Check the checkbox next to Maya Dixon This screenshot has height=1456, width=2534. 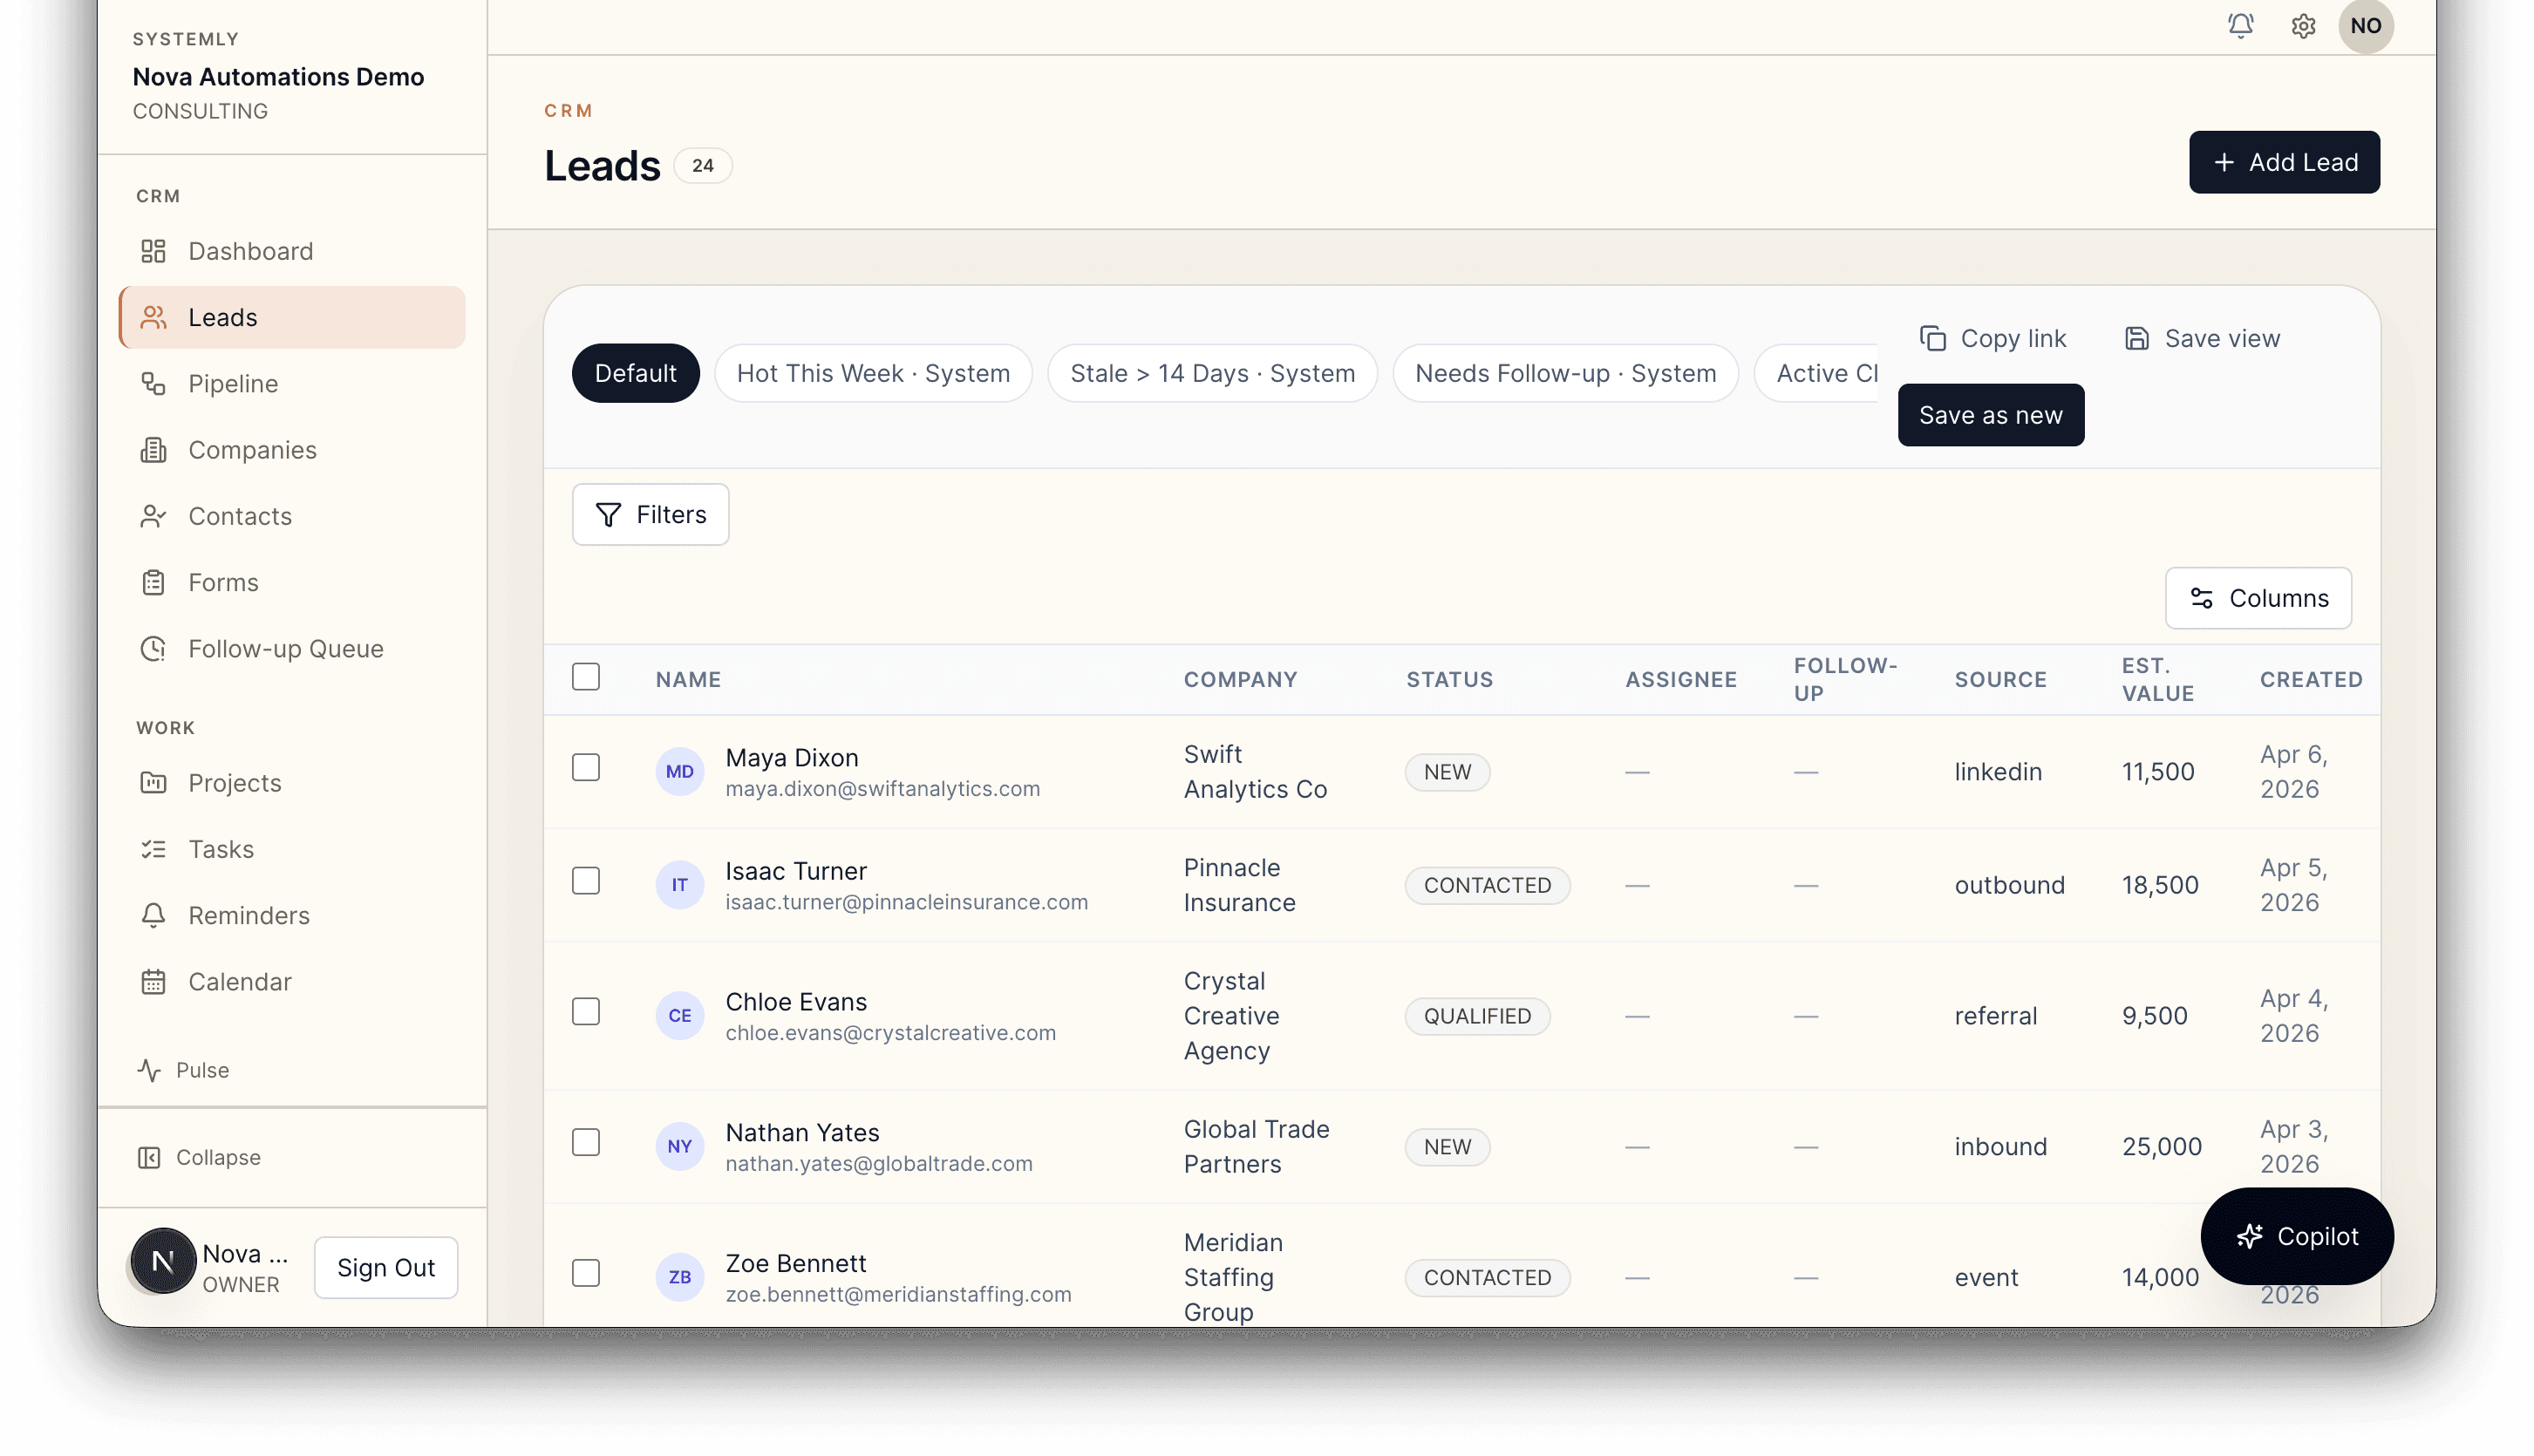587,767
